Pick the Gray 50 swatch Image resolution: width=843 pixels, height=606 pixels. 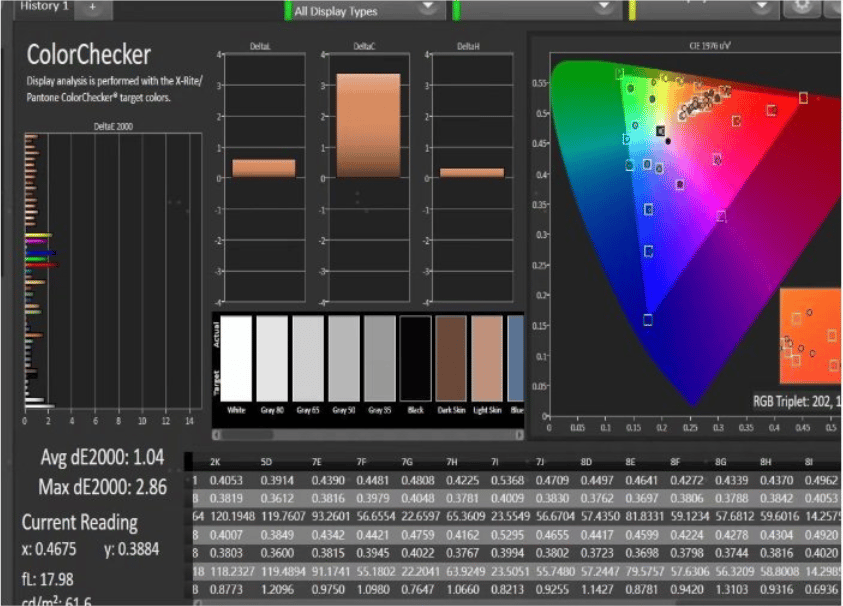(x=344, y=358)
